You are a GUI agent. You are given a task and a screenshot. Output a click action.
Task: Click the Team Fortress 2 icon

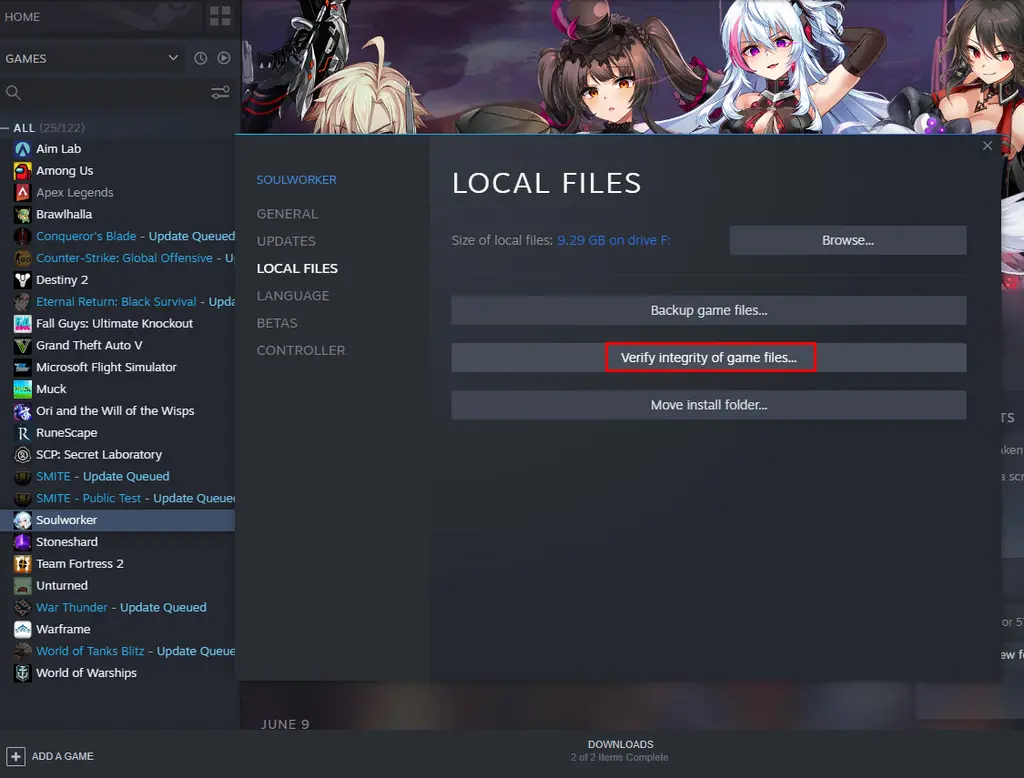click(x=22, y=564)
